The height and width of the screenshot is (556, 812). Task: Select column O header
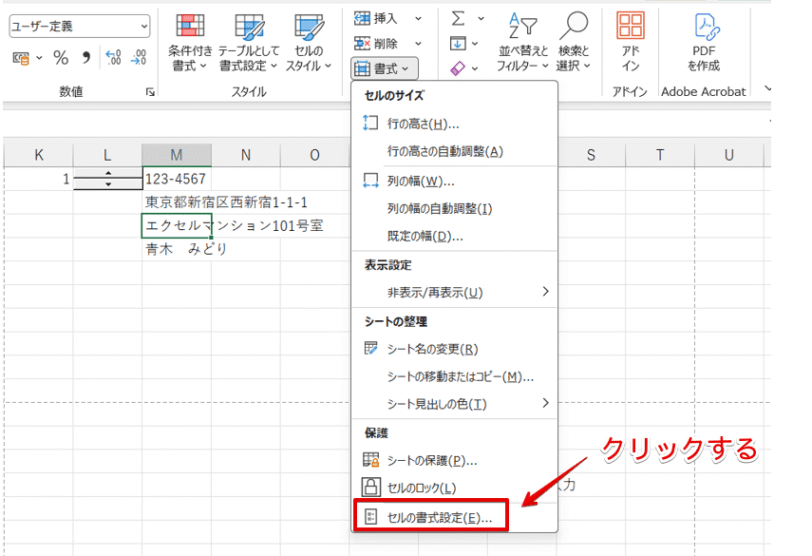coord(315,155)
